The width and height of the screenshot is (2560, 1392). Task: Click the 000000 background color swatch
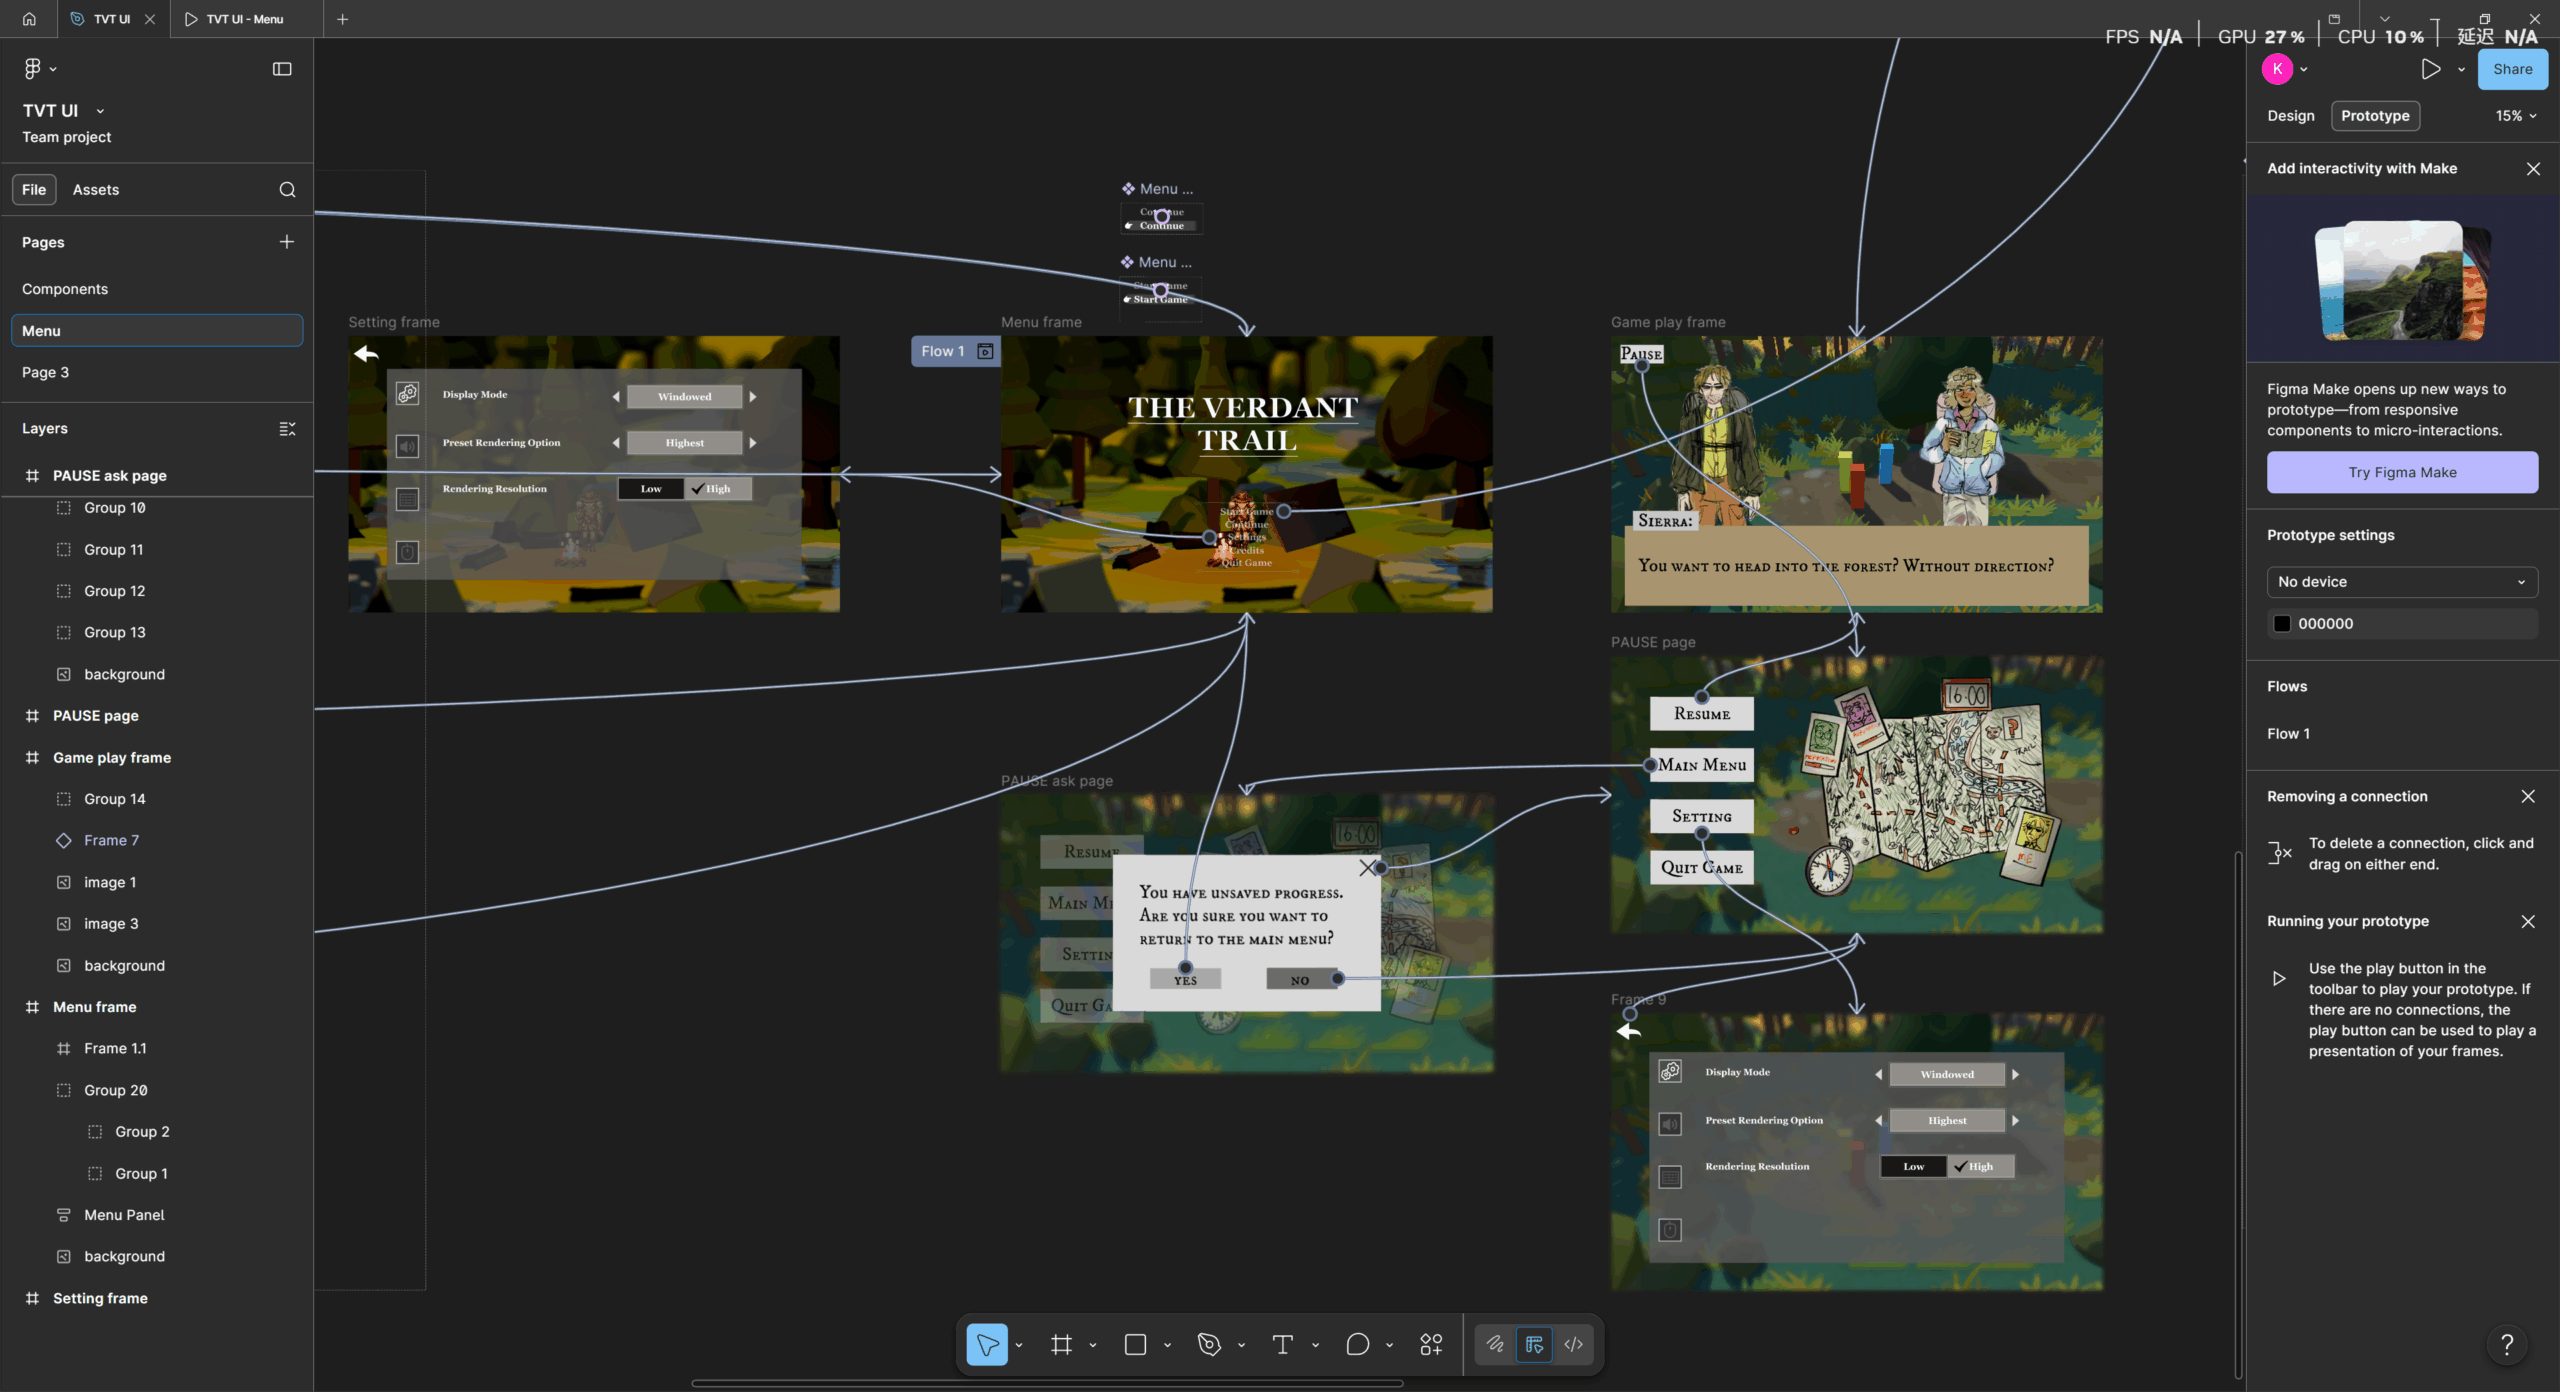coord(2282,624)
